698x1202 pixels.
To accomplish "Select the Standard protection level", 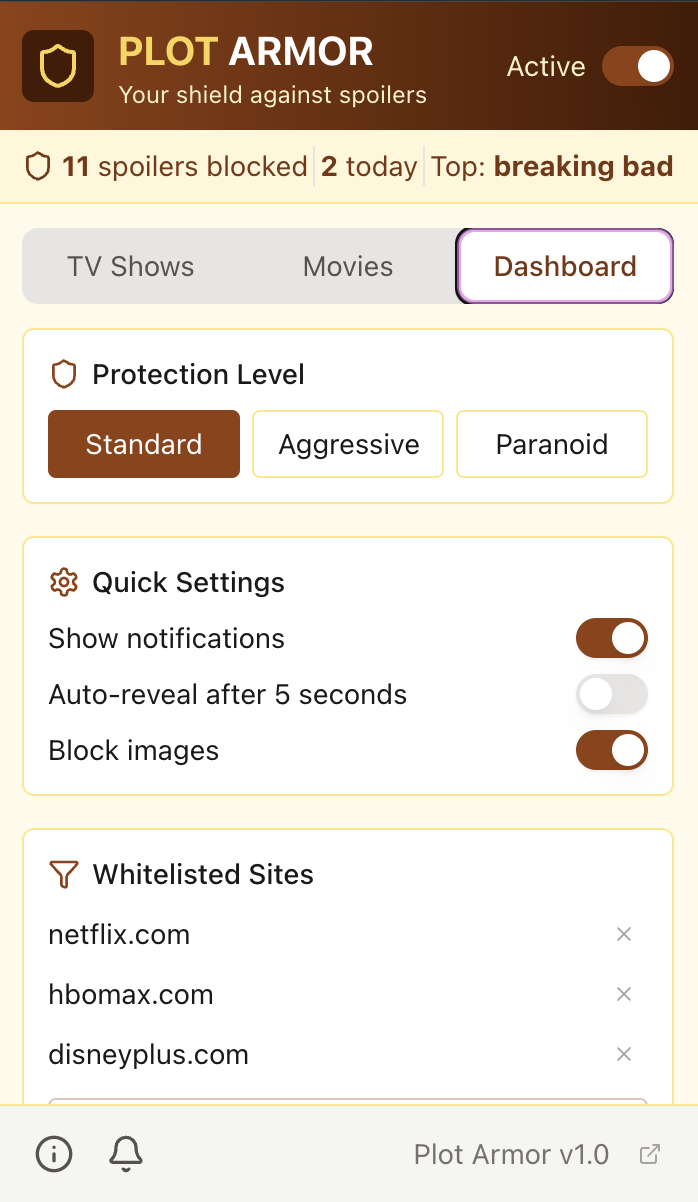I will click(x=143, y=444).
